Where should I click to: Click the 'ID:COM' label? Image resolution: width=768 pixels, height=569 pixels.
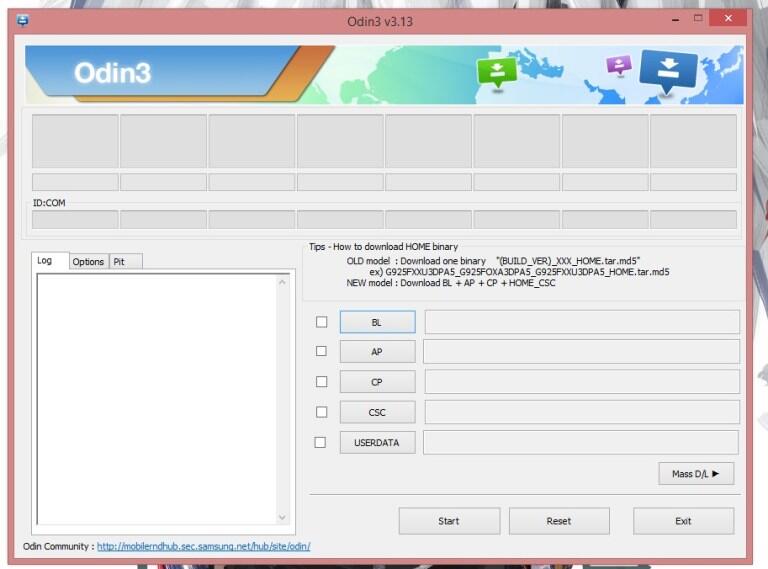coord(49,203)
